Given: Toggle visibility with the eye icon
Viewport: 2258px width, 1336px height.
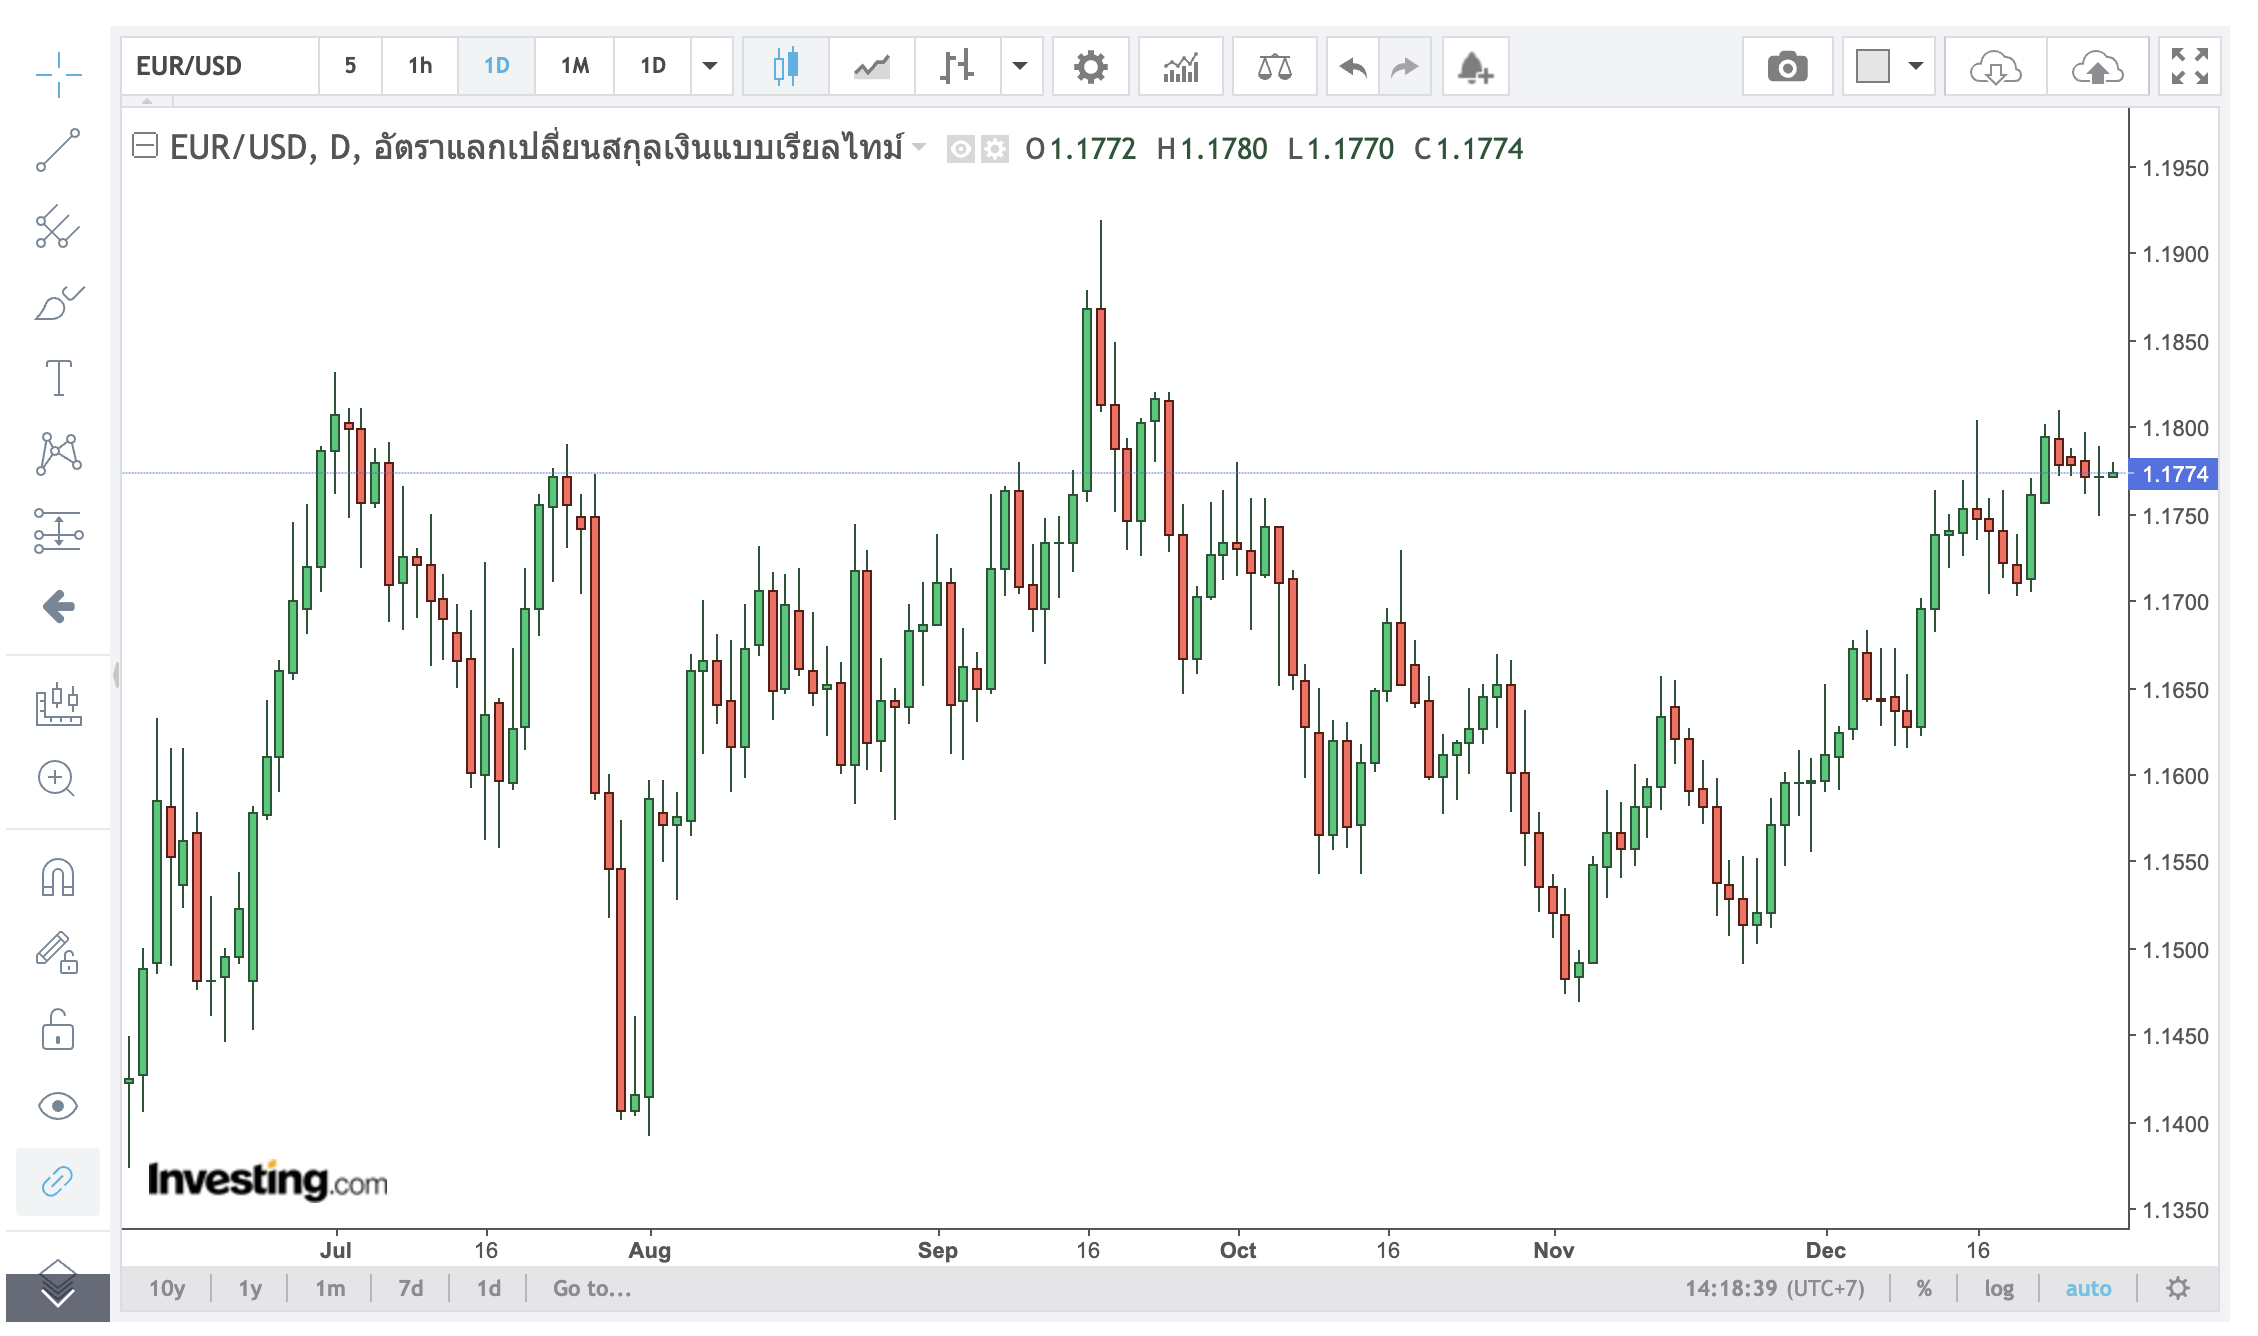Looking at the screenshot, I should click(x=57, y=1105).
